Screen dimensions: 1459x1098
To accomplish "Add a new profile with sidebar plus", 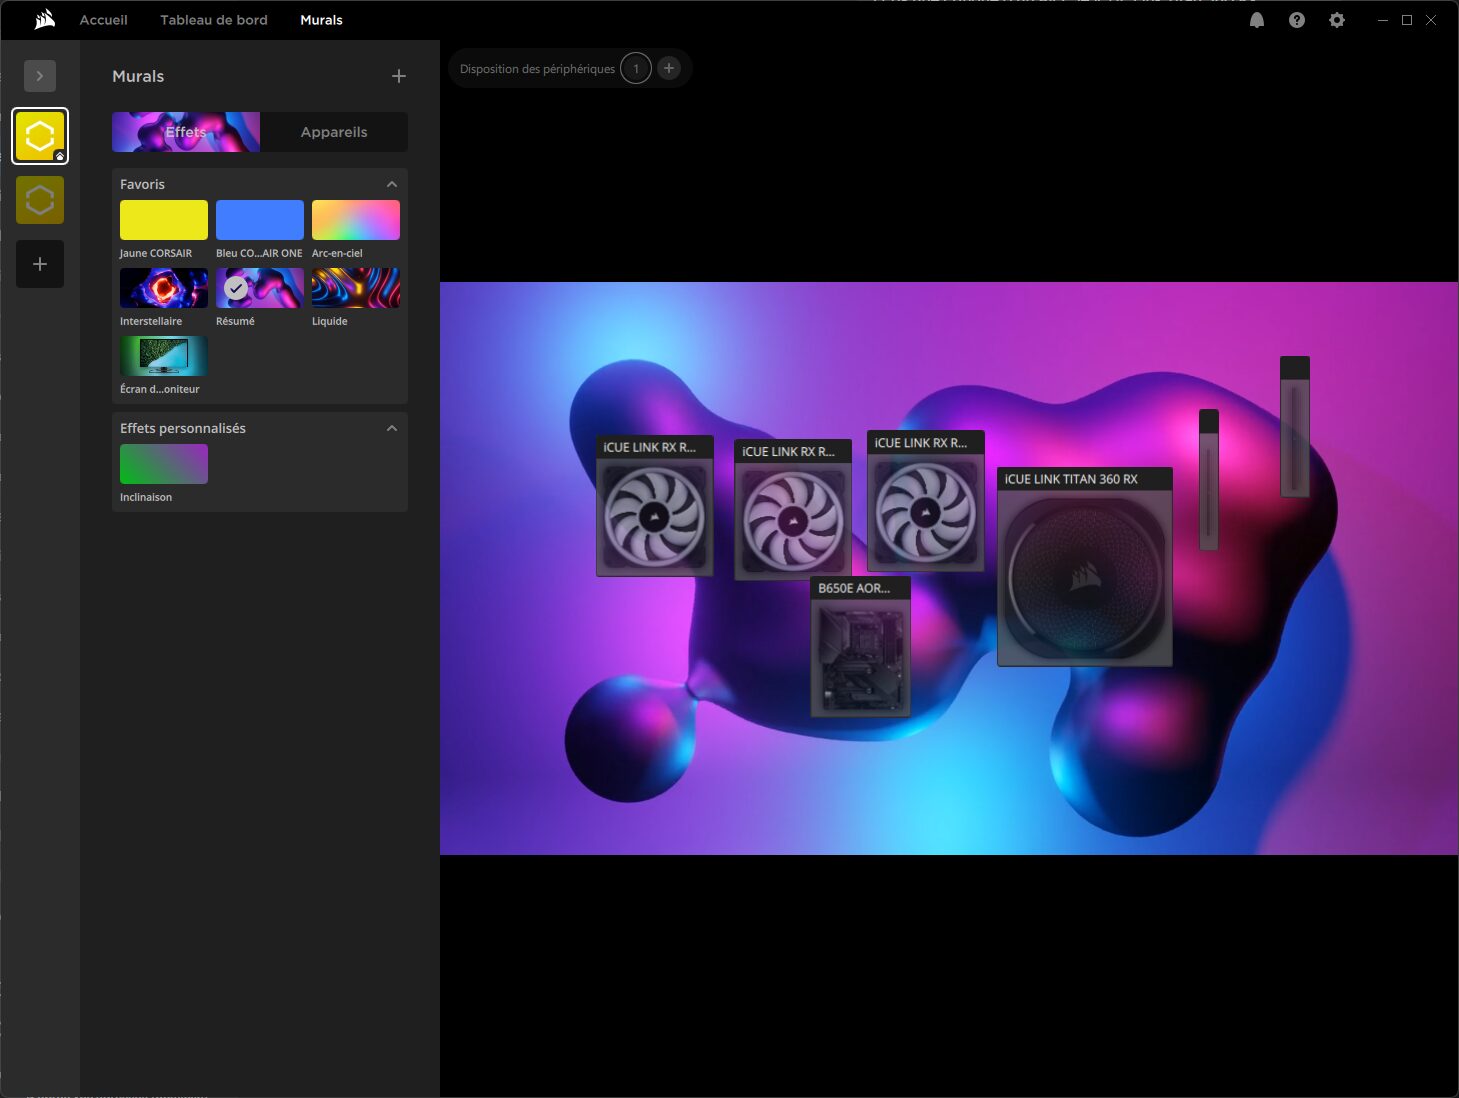I will 40,264.
